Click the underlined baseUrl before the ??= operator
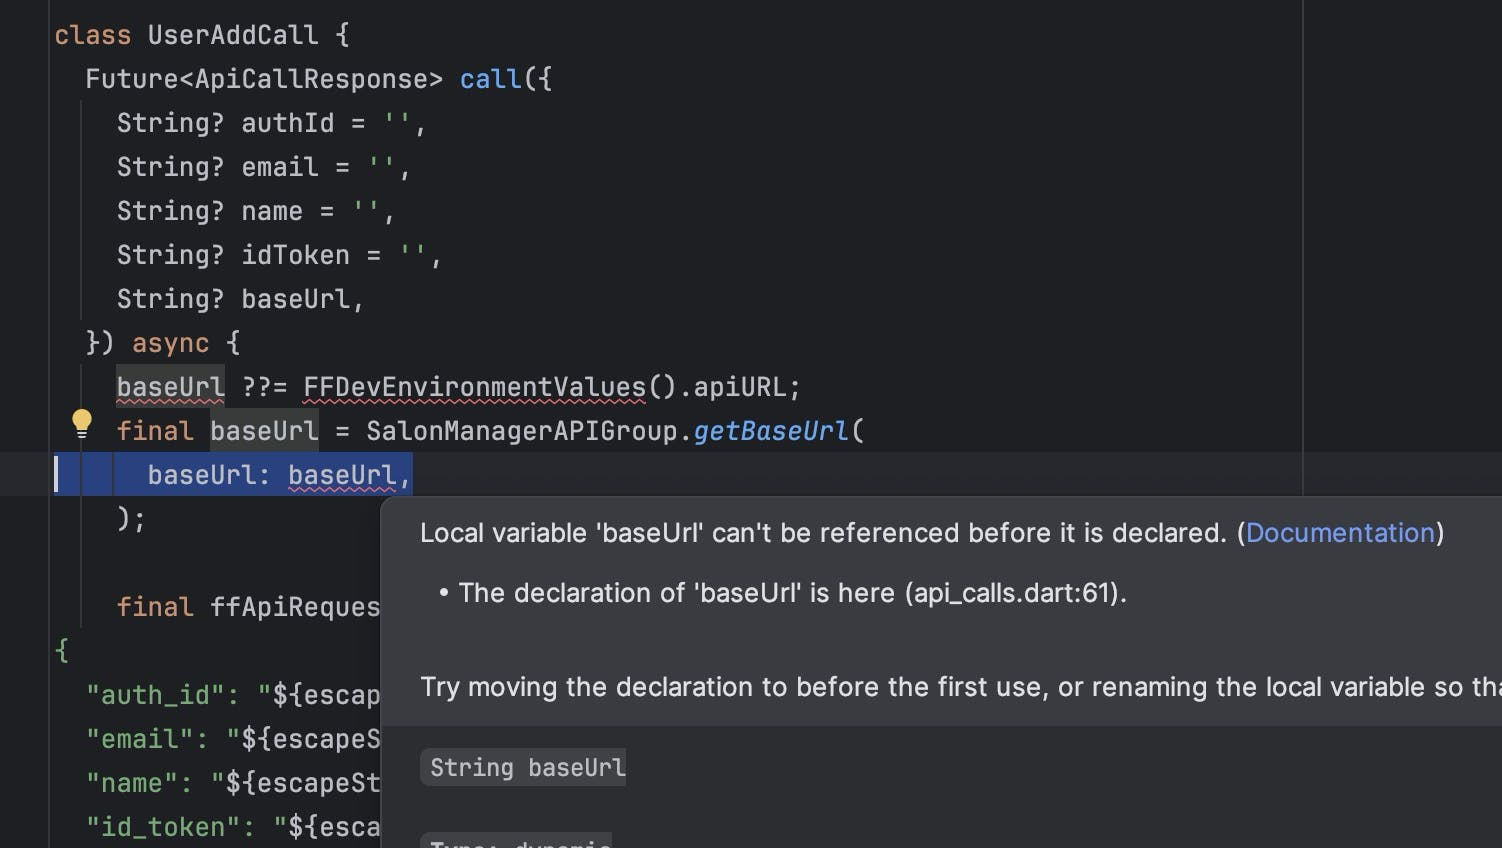The image size is (1502, 848). click(170, 387)
